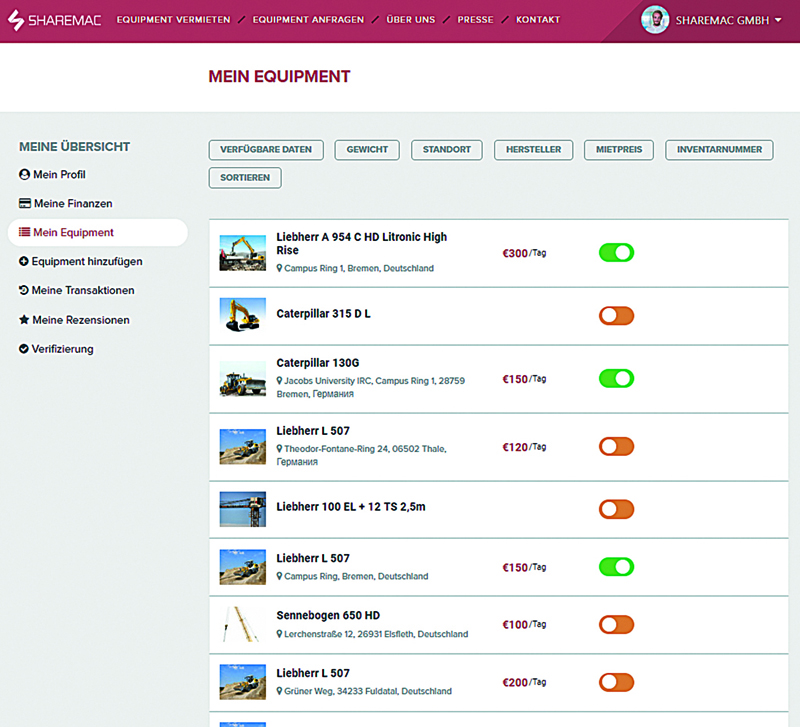The image size is (800, 727).
Task: Click the Meine Finanzen card icon
Action: pyautogui.click(x=25, y=204)
